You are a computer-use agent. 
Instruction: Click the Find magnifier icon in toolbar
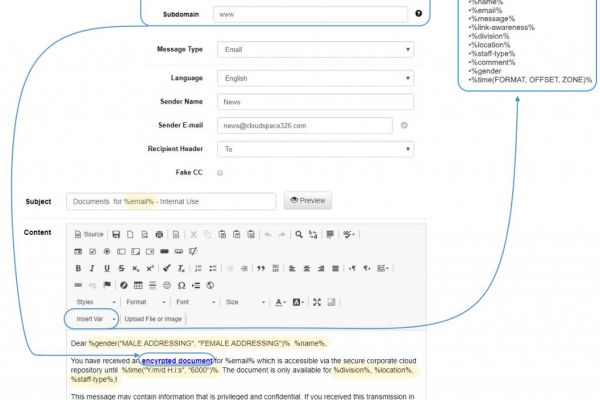point(298,234)
